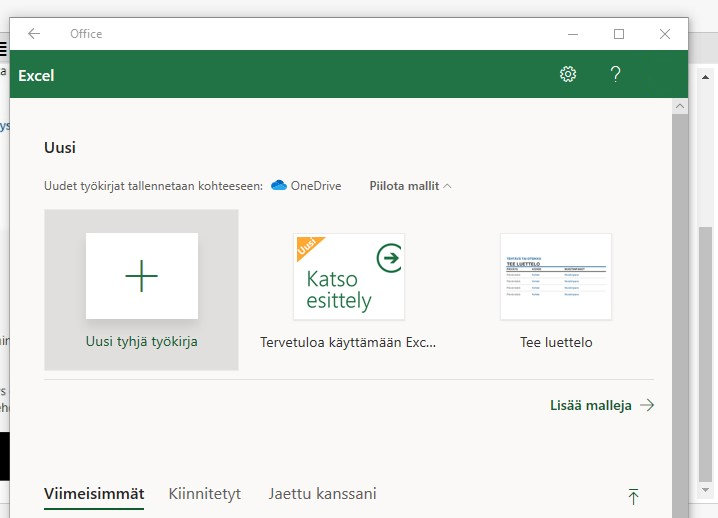Minimize the Office window
The image size is (718, 518).
(x=573, y=34)
